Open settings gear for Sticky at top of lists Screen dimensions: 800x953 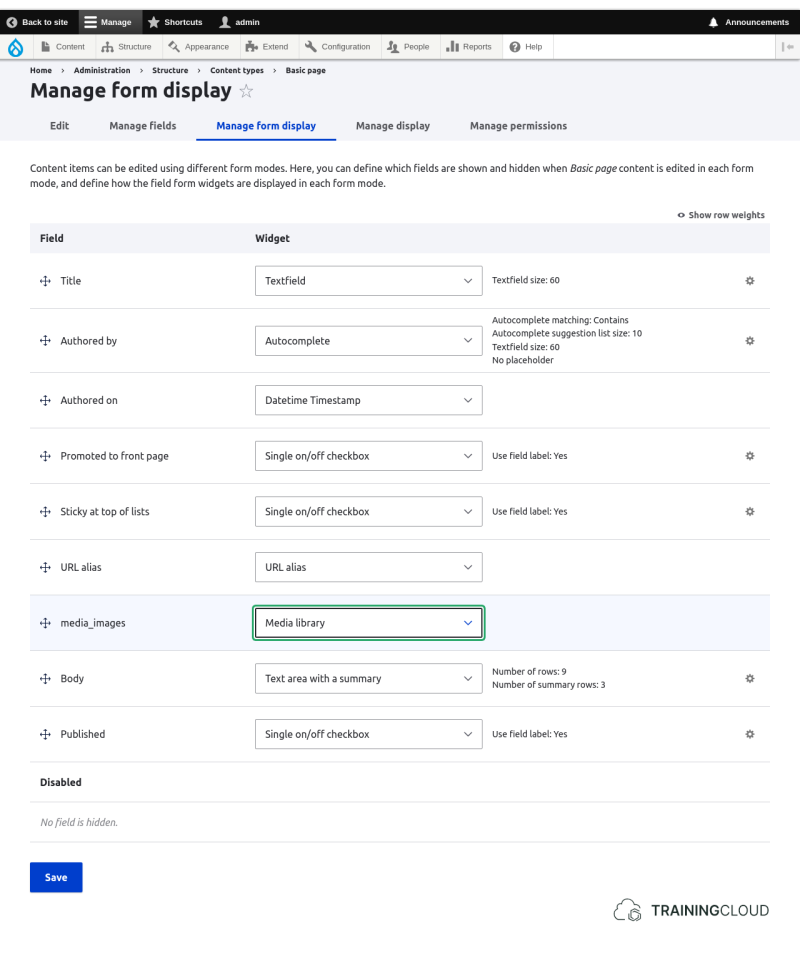pos(750,512)
